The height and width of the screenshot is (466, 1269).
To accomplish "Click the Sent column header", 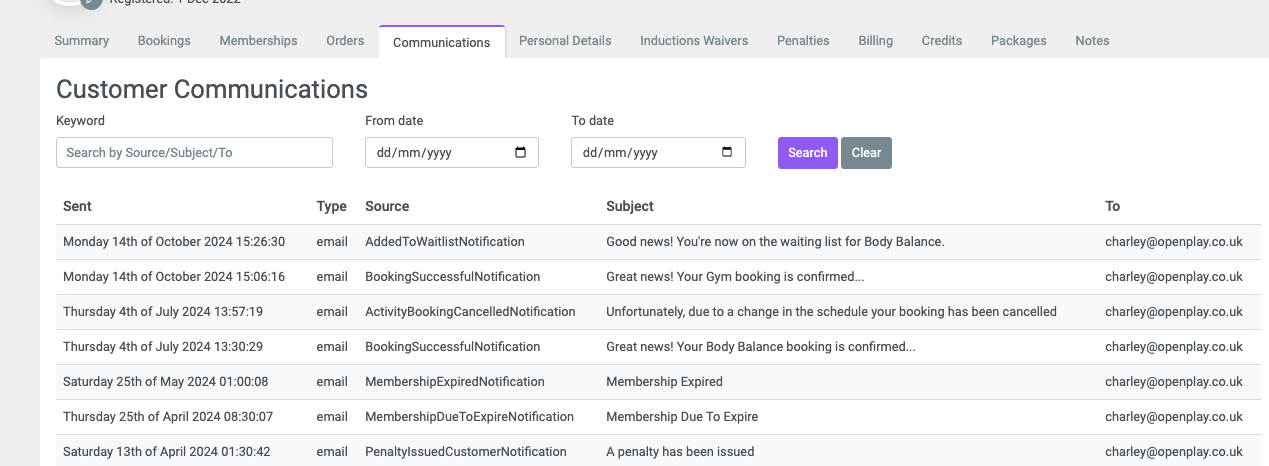I will pos(77,206).
